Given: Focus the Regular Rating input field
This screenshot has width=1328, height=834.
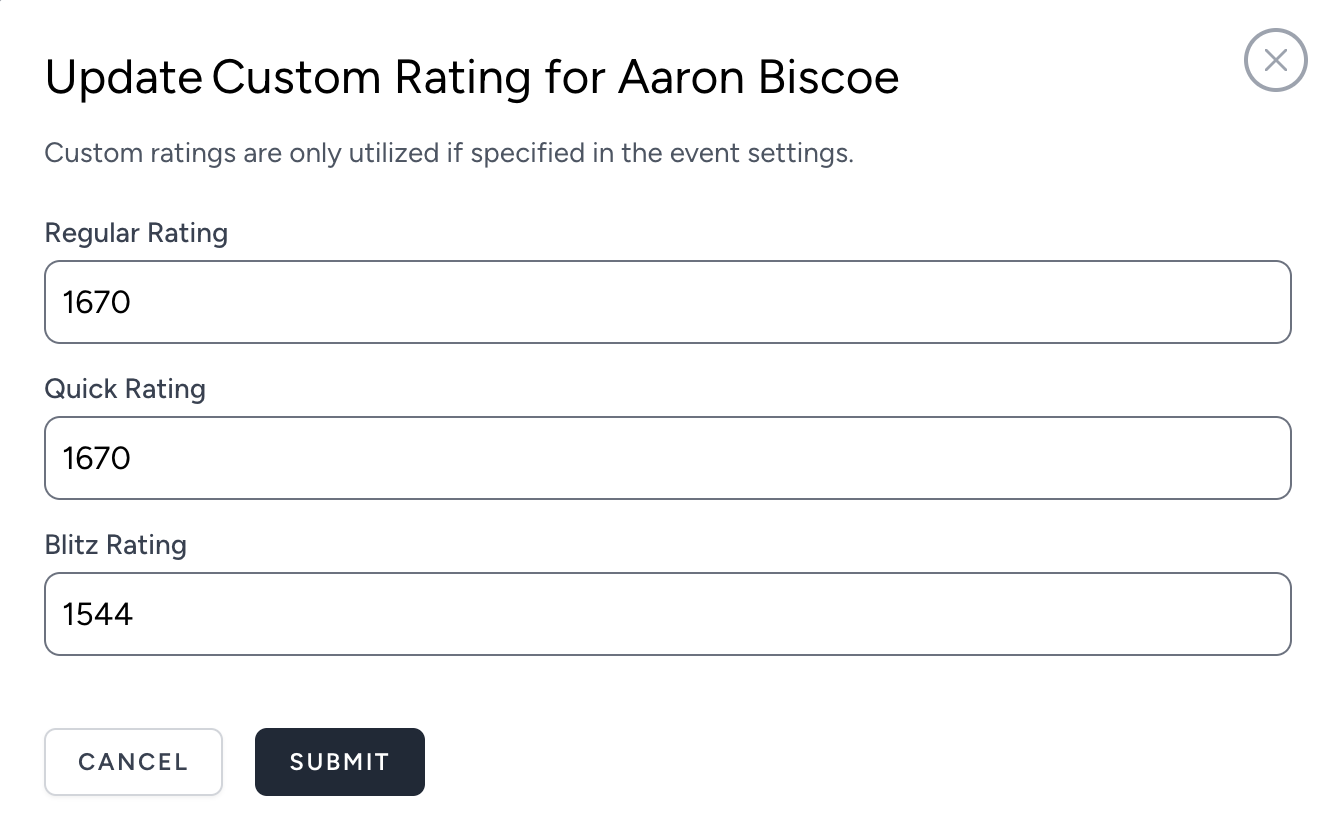Looking at the screenshot, I should [668, 302].
